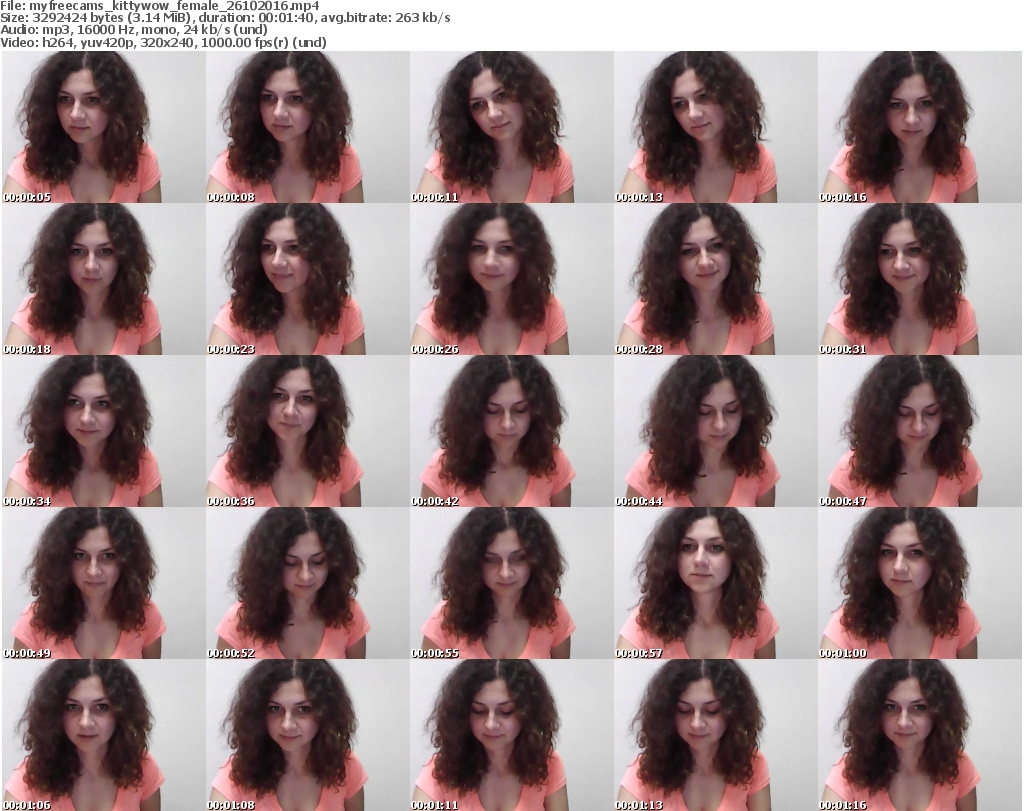Choose the 00:00:49 video frame
The width and height of the screenshot is (1024, 811).
(103, 583)
